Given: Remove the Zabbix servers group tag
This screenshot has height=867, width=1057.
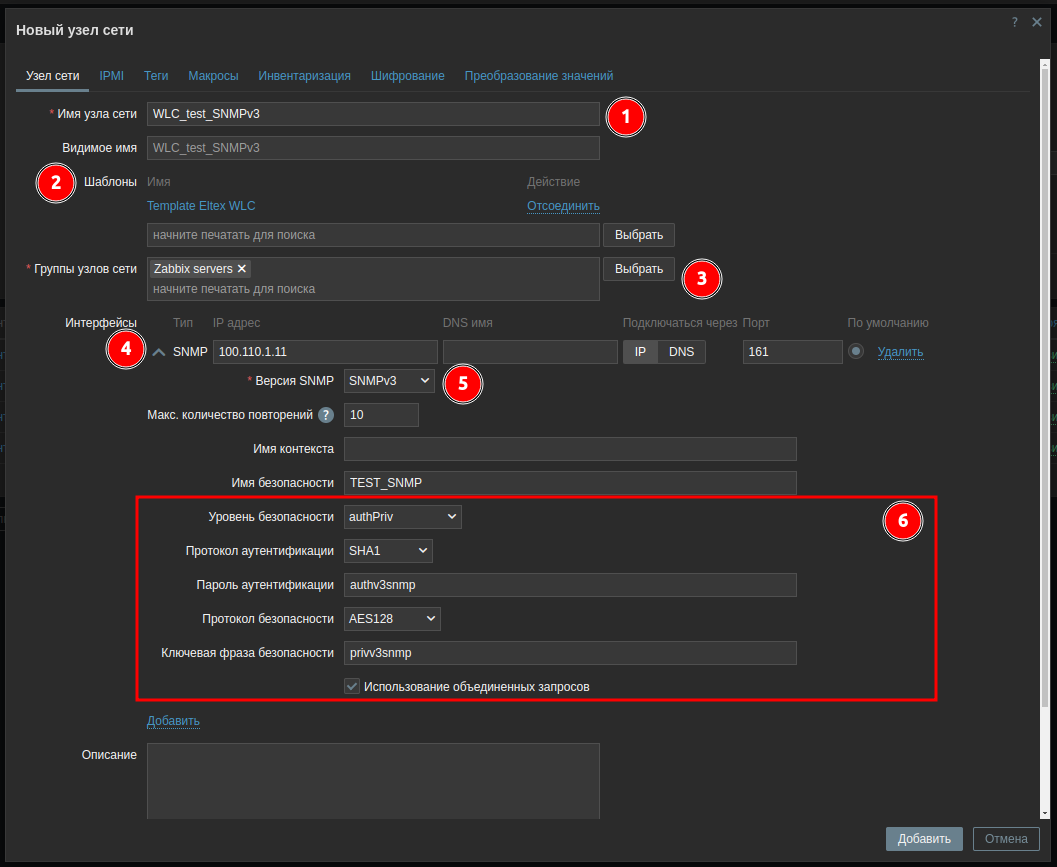Looking at the screenshot, I should (x=242, y=269).
